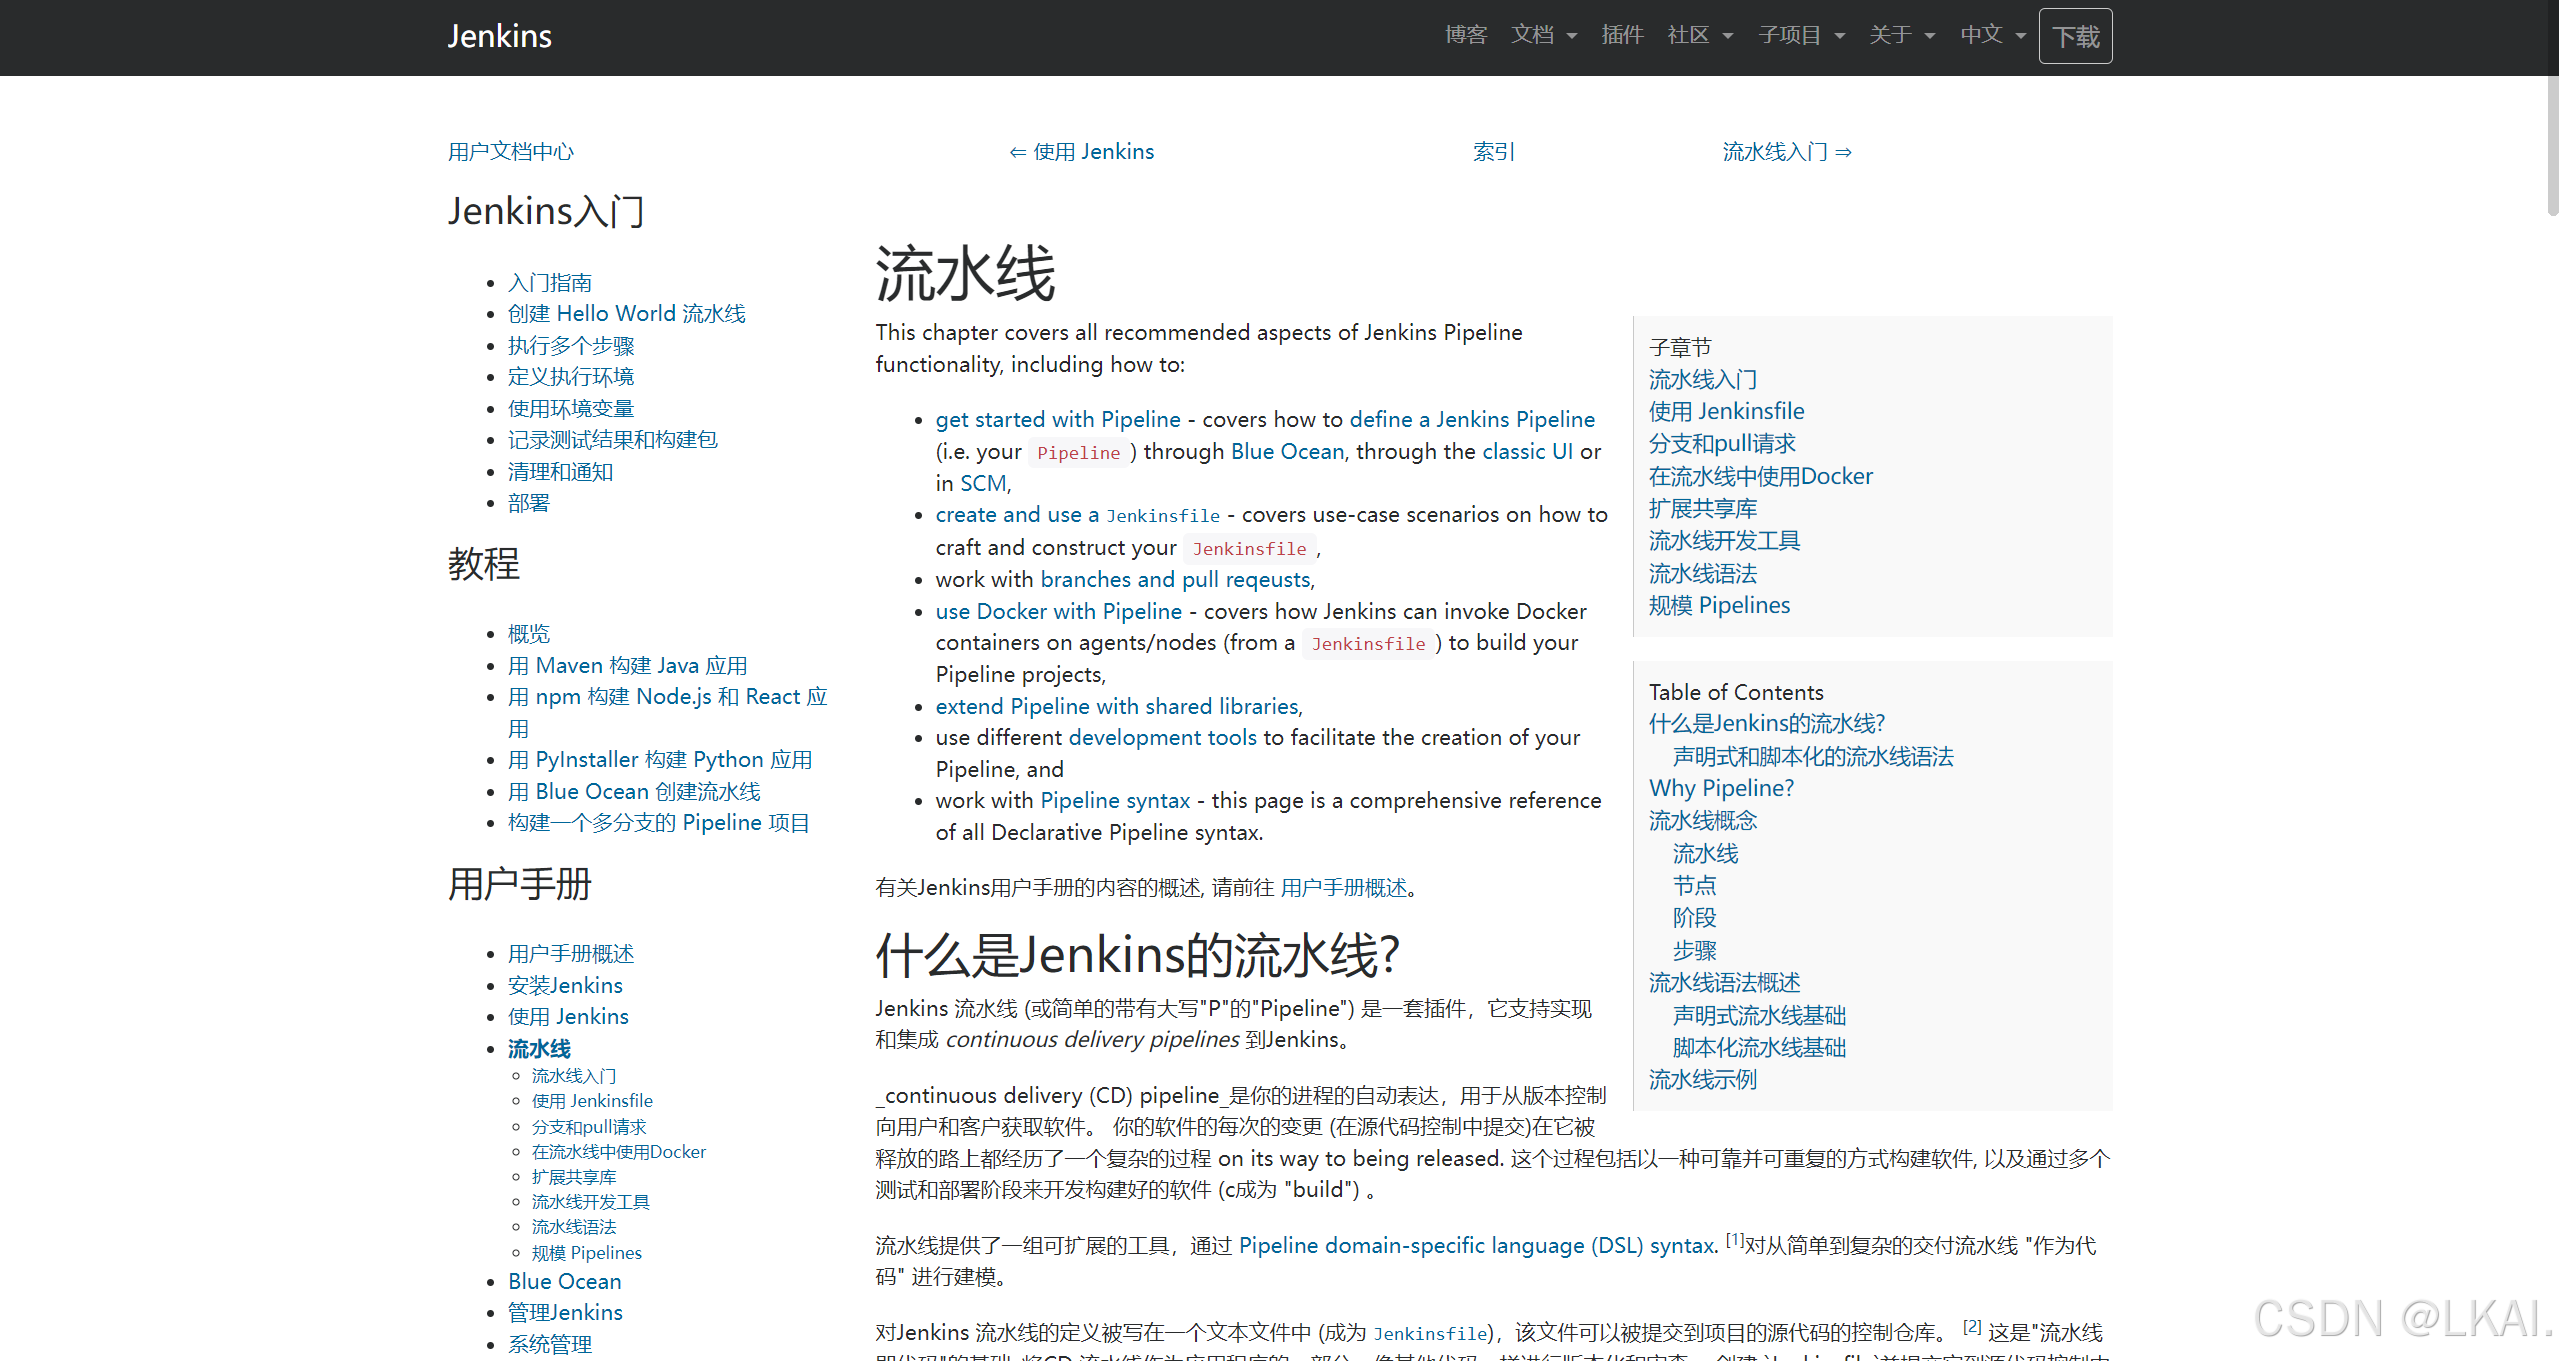Jump to 流水线示例 in contents
Screen dimensions: 2559x1361
[x=1702, y=1080]
